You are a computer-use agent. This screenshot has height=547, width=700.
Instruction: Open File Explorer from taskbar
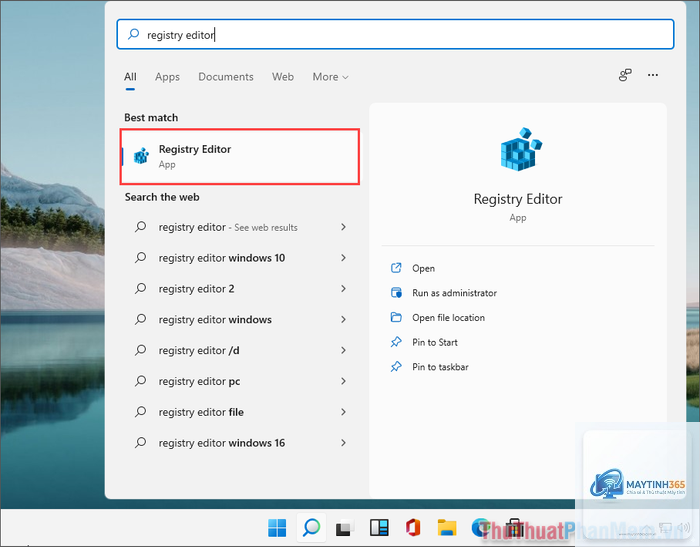point(447,528)
